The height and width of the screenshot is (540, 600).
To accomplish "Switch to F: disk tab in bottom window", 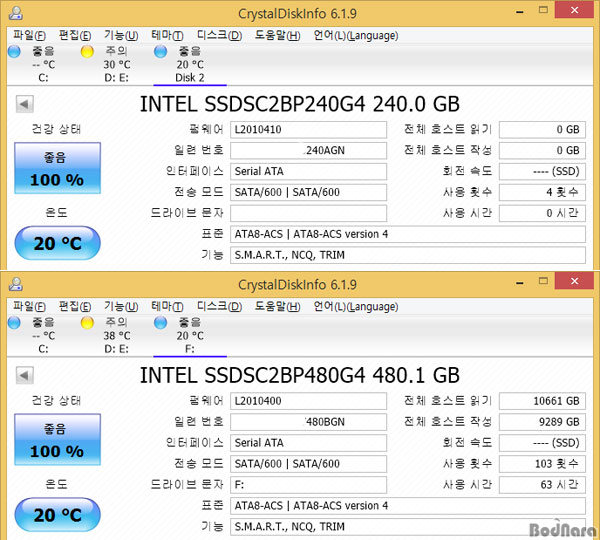I will point(190,336).
